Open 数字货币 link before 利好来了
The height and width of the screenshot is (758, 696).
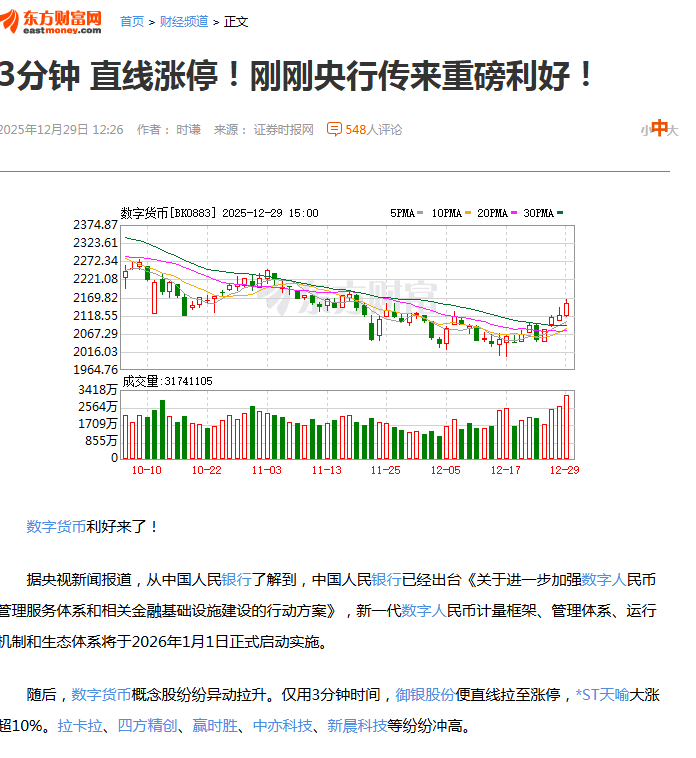tap(56, 526)
